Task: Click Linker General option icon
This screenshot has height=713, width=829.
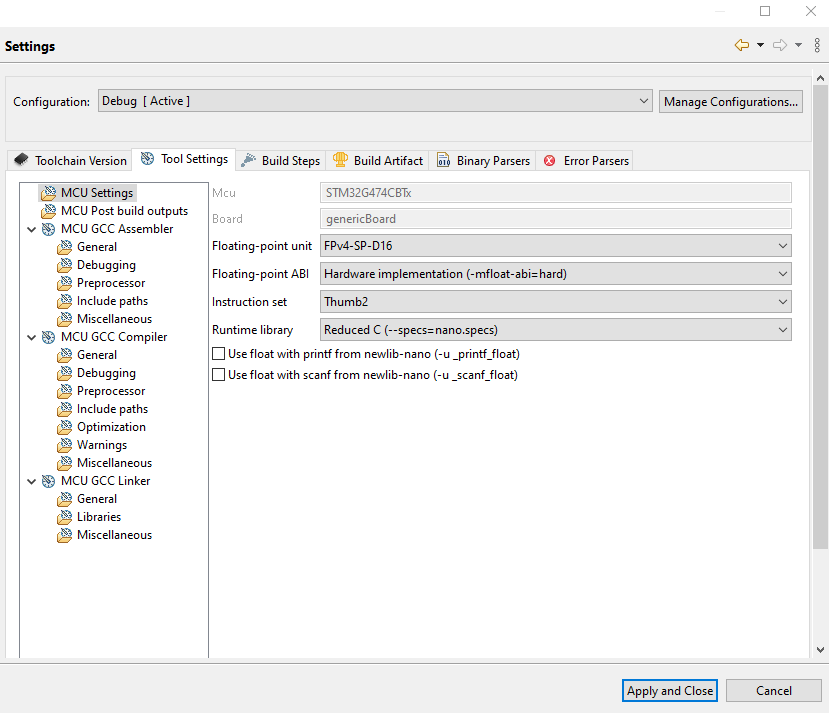Action: pos(65,498)
